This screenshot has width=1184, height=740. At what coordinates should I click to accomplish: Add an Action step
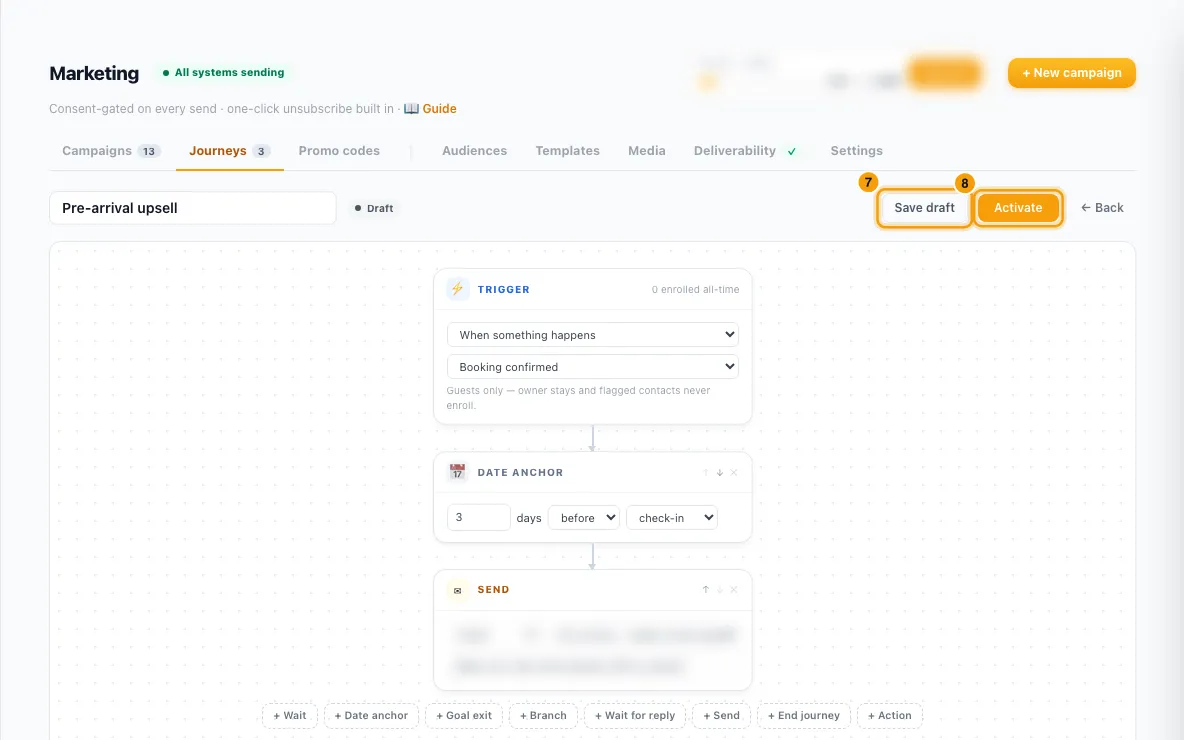(890, 715)
